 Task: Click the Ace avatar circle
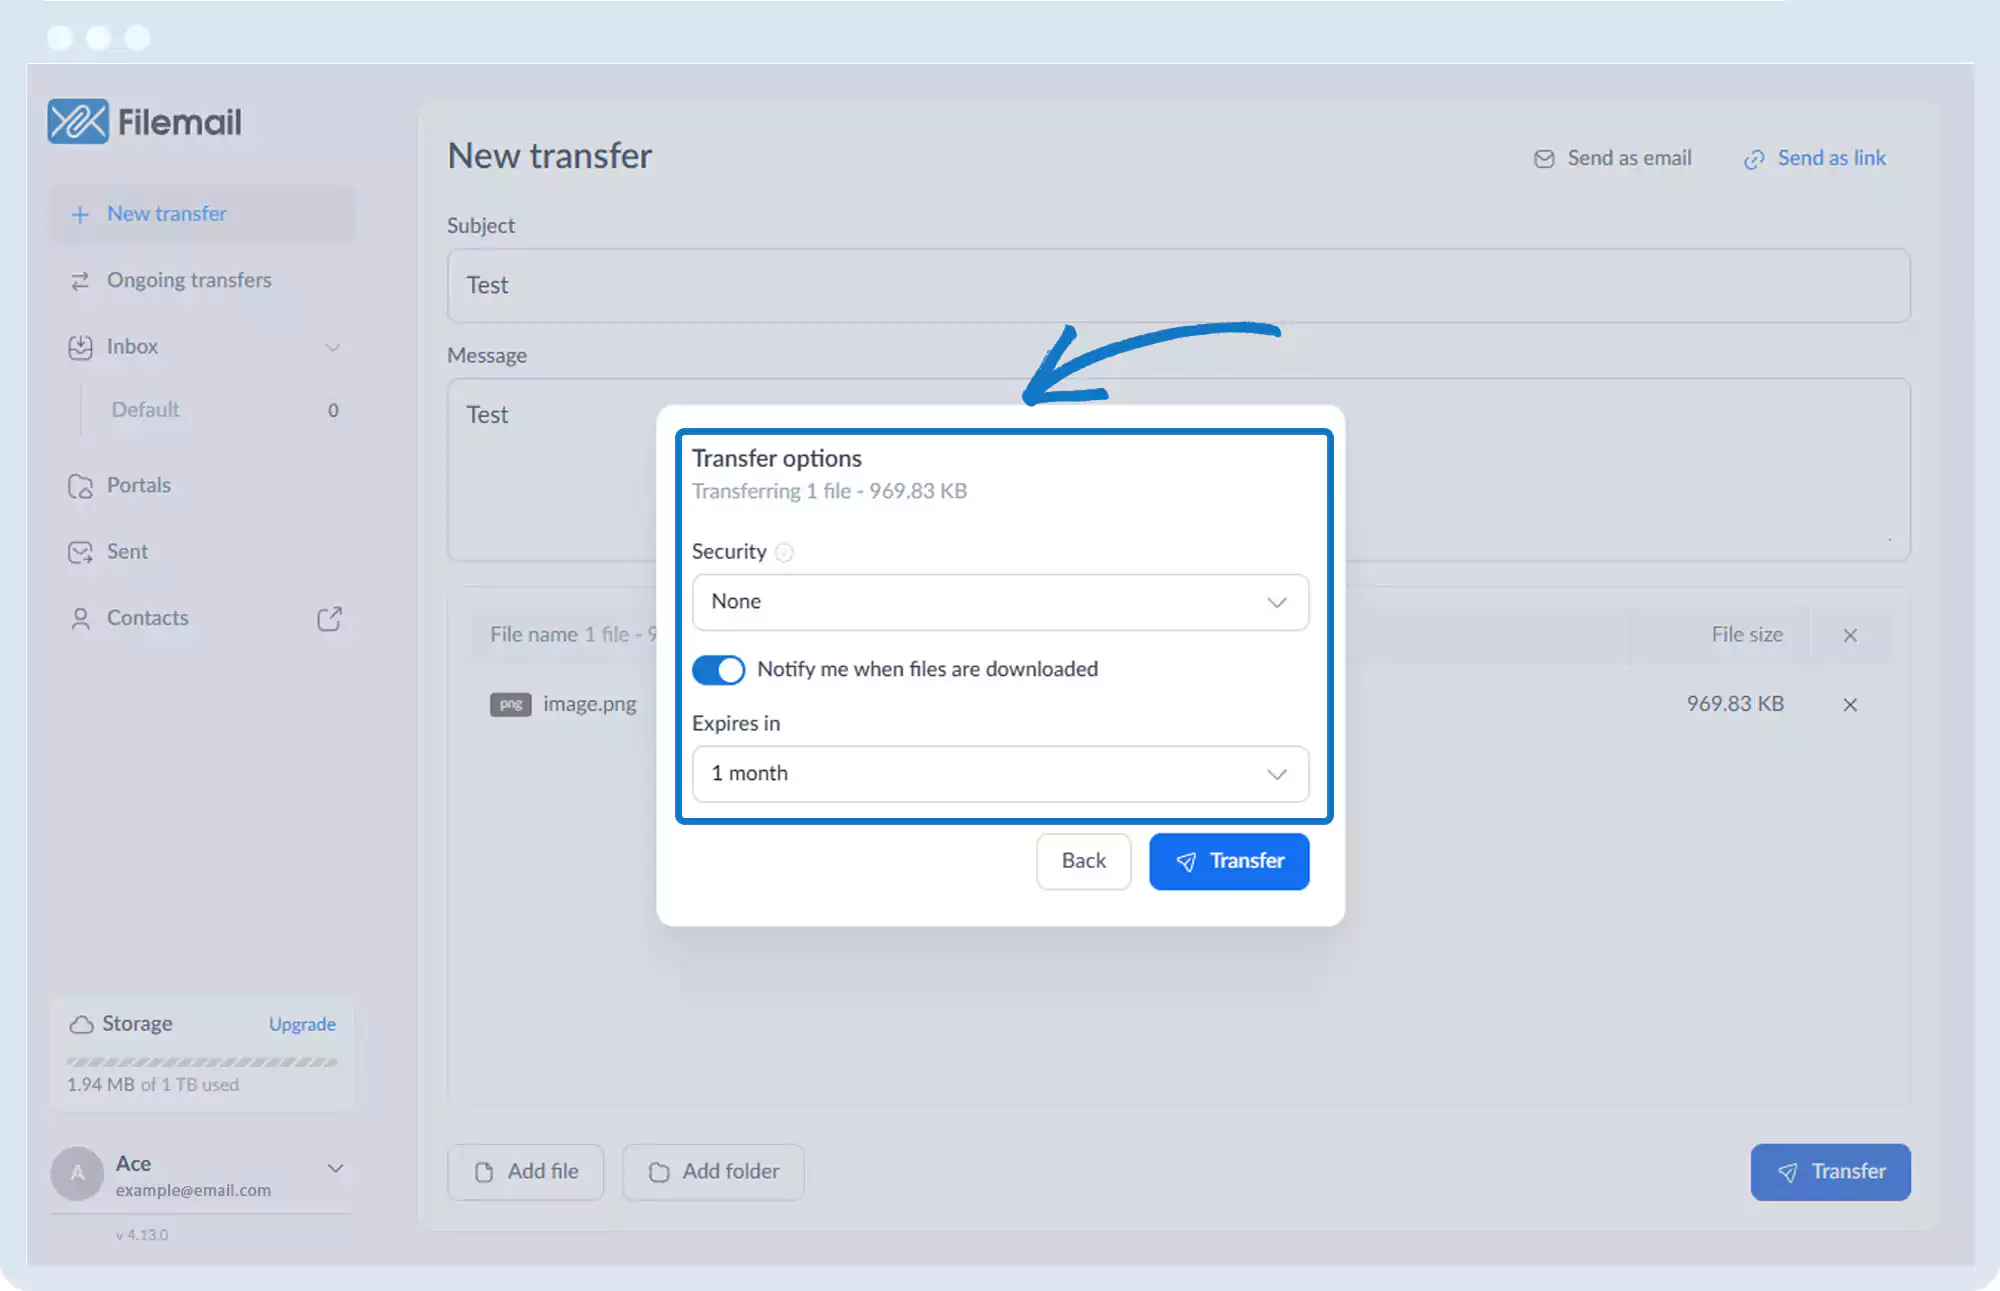[77, 1174]
